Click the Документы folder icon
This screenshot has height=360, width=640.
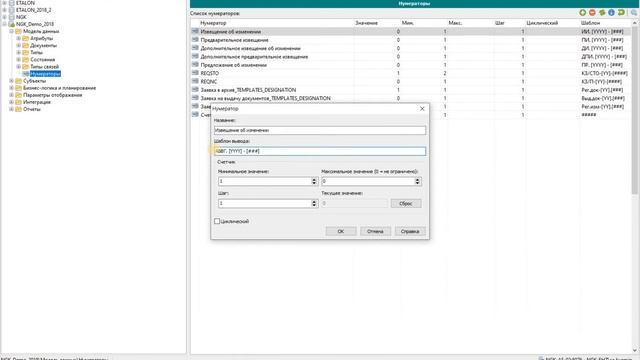25,45
